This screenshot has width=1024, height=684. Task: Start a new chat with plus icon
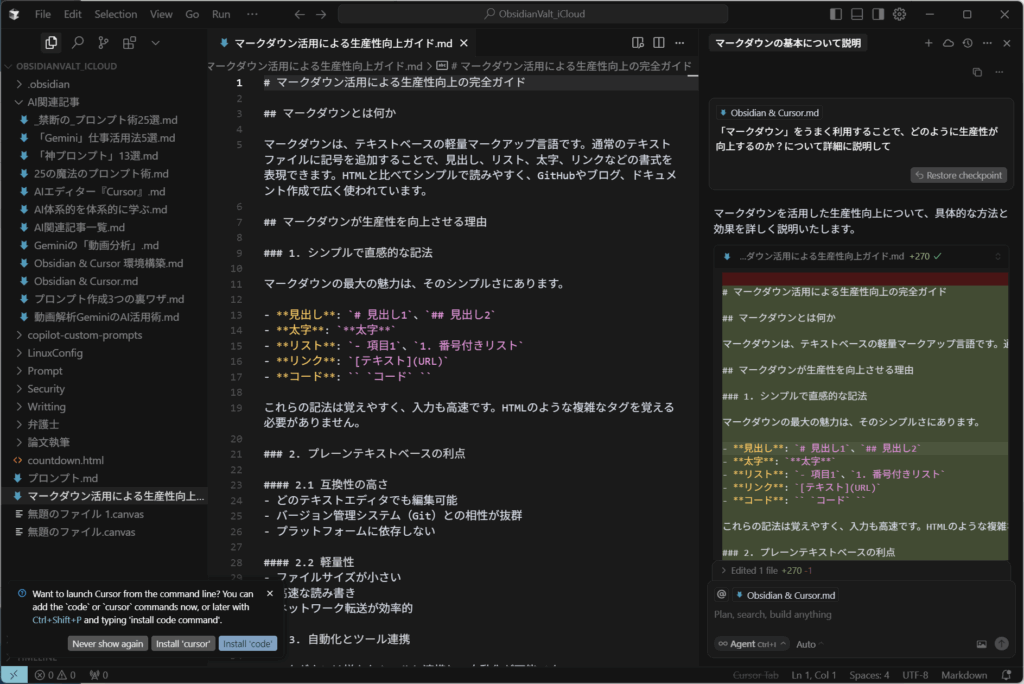coord(928,43)
